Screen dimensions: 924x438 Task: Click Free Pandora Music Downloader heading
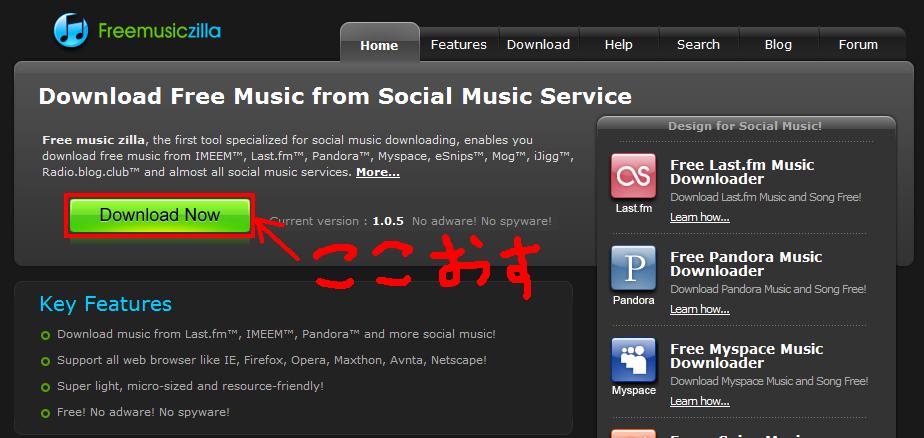746,264
